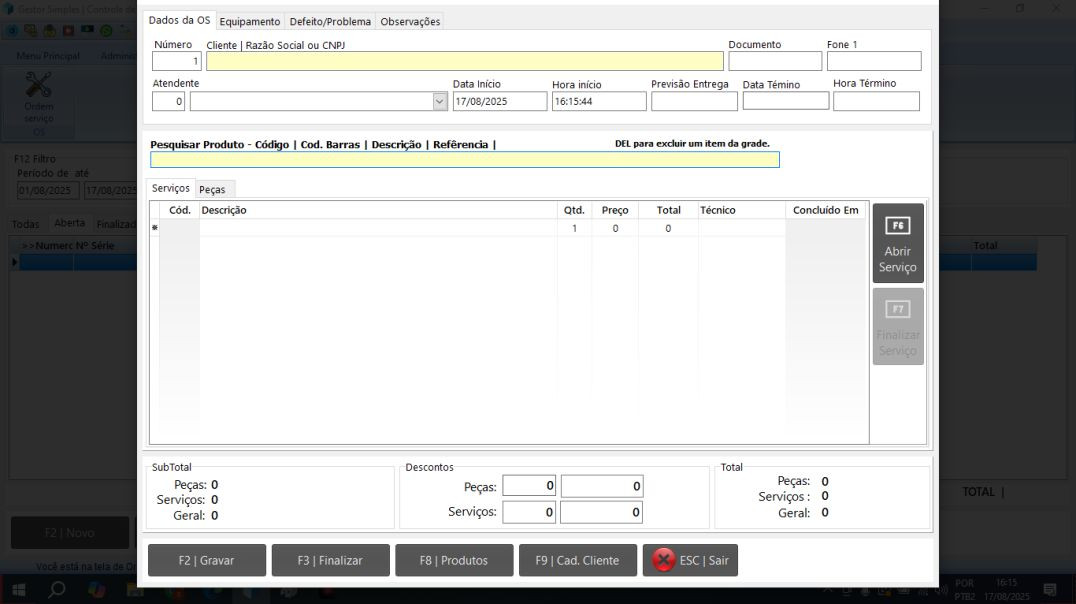This screenshot has height=604, width=1076.
Task: Select the Data Início date field
Action: [x=499, y=101]
